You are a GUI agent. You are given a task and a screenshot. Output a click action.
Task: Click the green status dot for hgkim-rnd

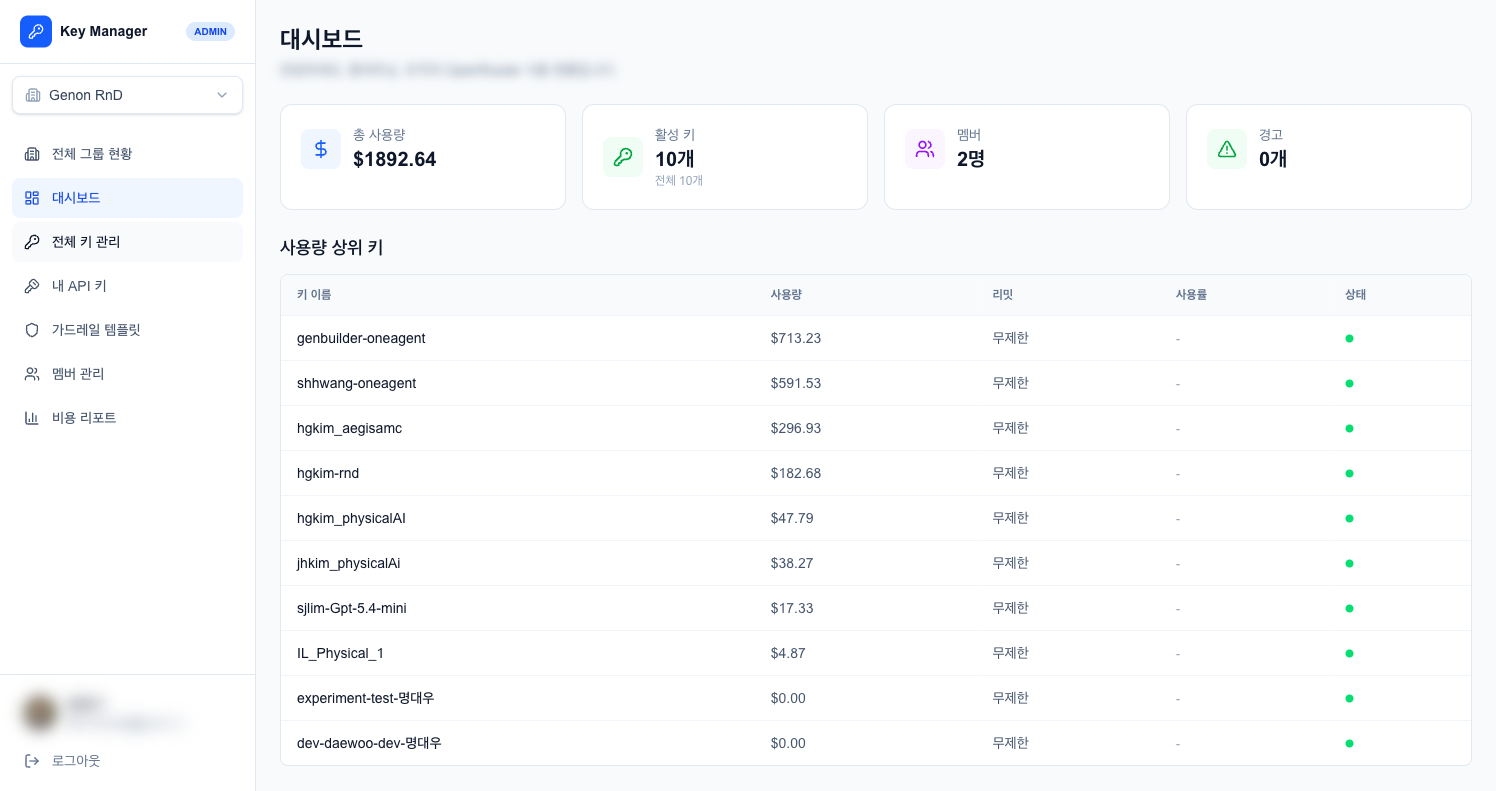click(1349, 473)
